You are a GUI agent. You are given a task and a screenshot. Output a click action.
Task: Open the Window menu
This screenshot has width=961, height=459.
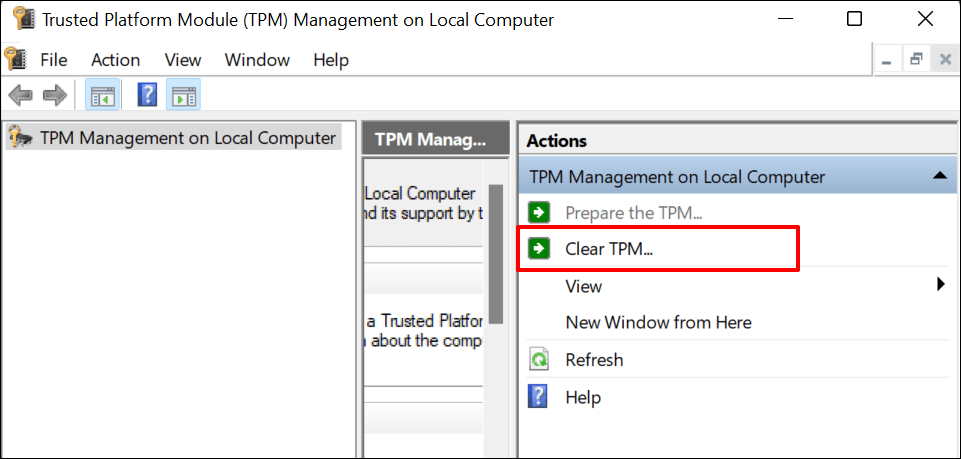257,60
